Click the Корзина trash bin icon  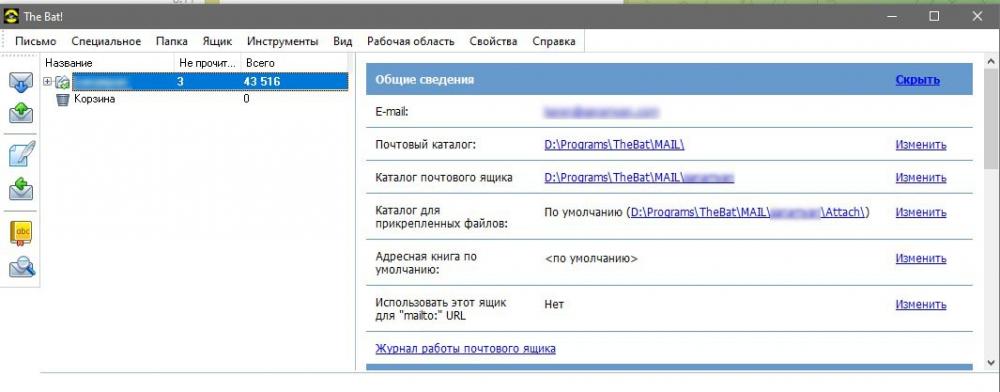click(62, 99)
